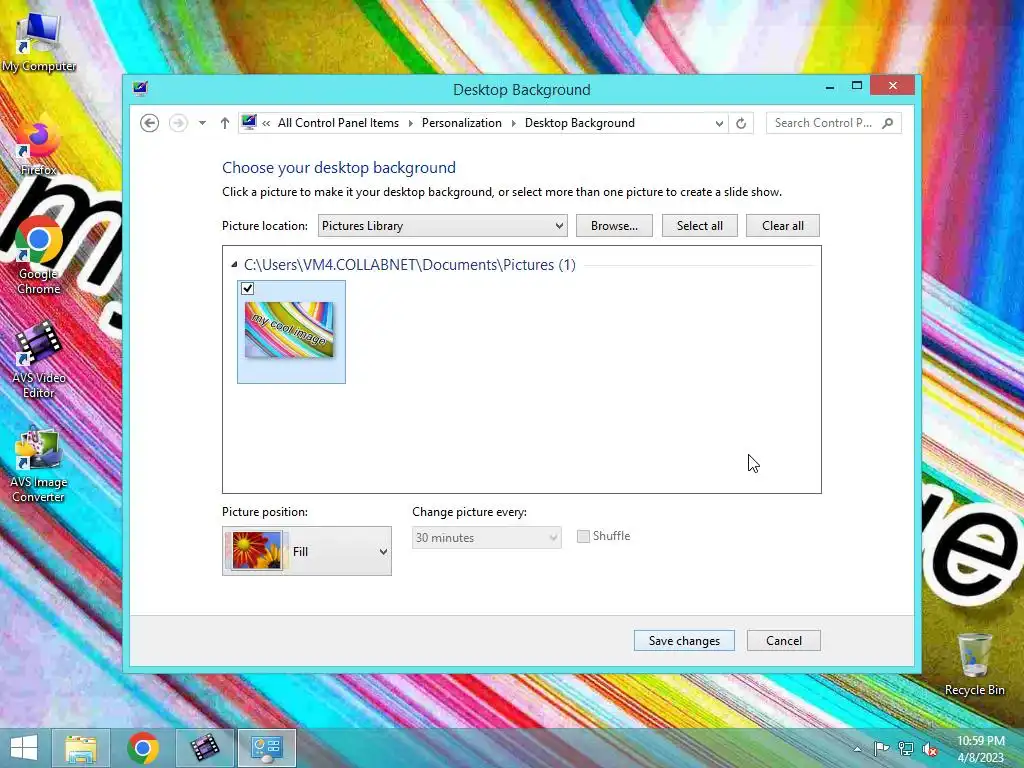The width and height of the screenshot is (1024, 768).
Task: Click the address bar computer icon
Action: 249,122
